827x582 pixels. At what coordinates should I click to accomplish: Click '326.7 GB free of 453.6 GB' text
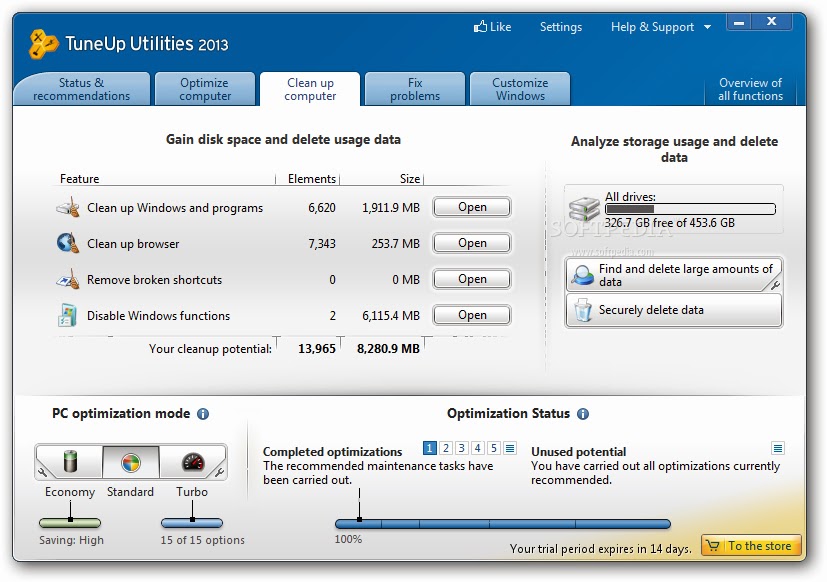click(669, 223)
